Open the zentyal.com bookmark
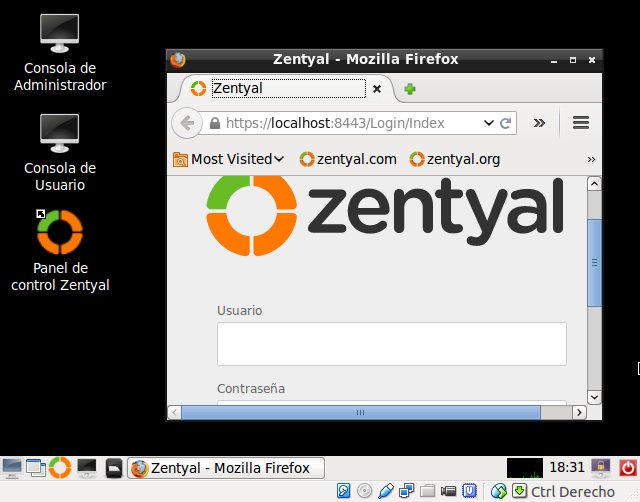This screenshot has width=640, height=502. coord(348,159)
